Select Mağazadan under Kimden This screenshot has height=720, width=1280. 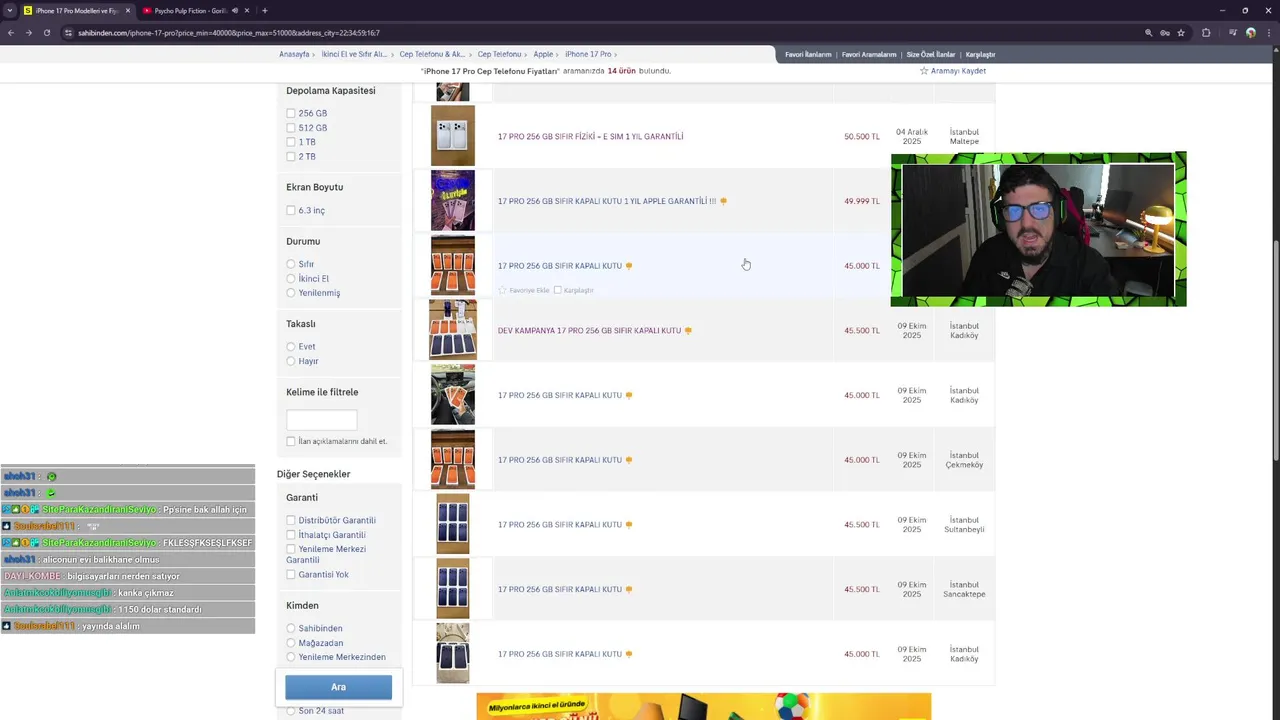tap(291, 643)
